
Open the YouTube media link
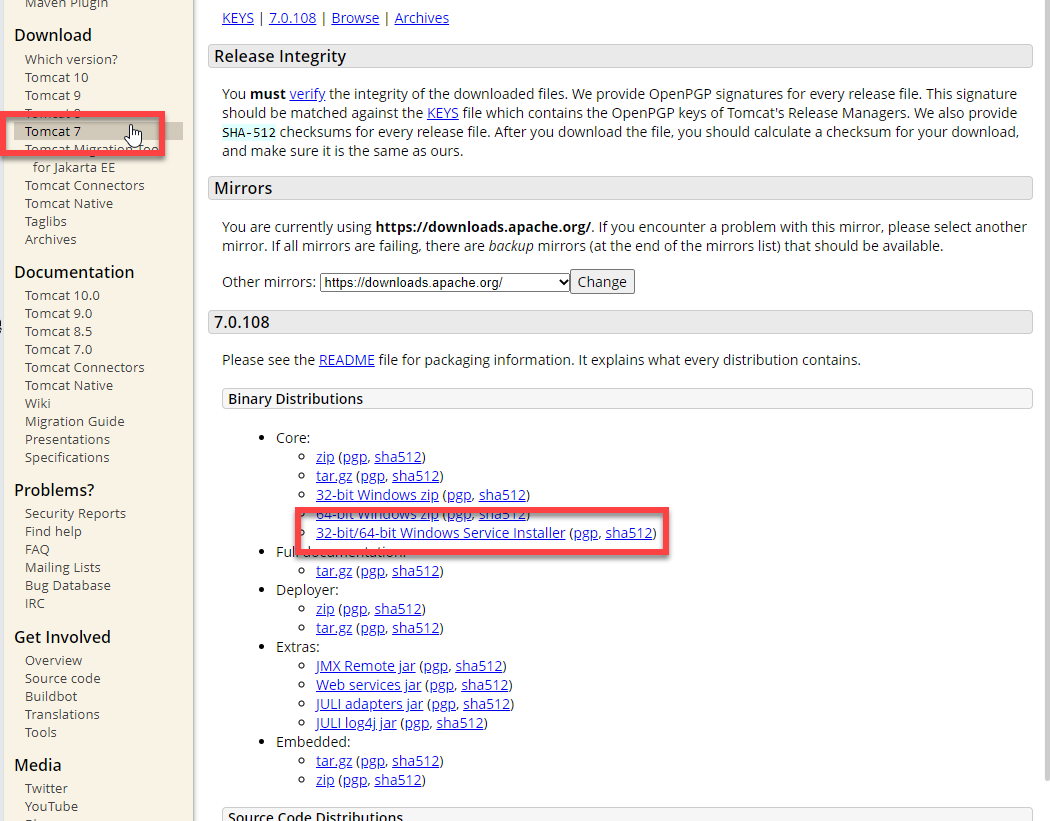(x=51, y=807)
